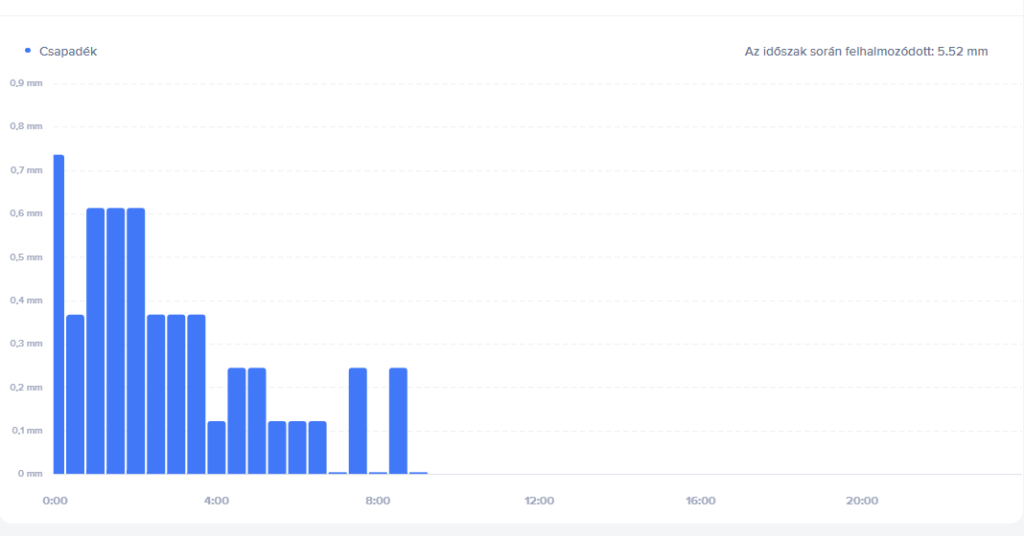Click the short bar directly above 4:00
1024x536 pixels.
[x=216, y=447]
